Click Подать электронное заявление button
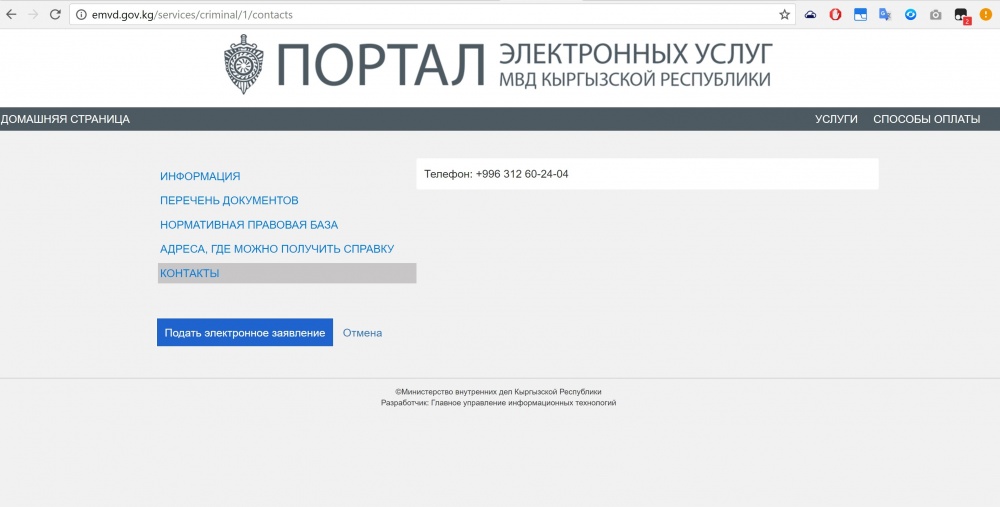 pos(245,332)
